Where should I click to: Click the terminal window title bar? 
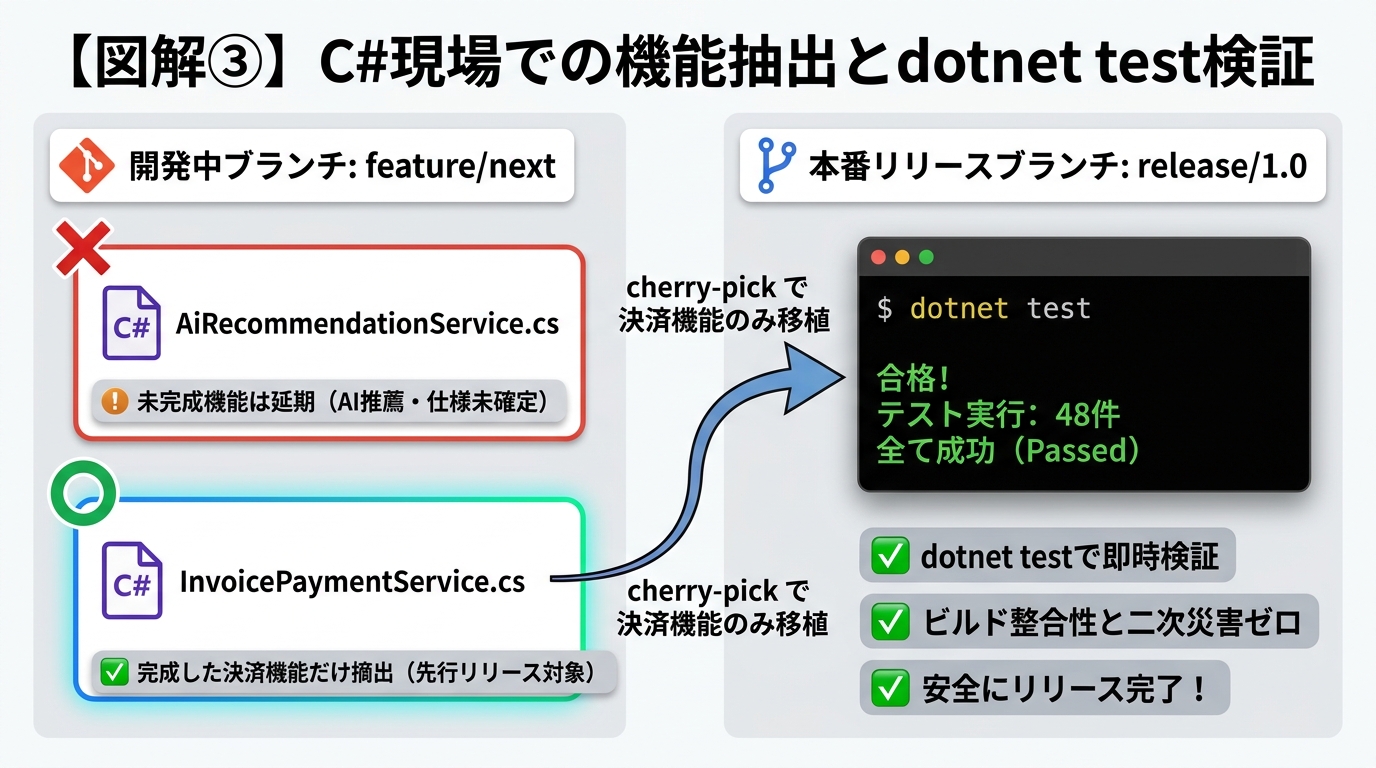pyautogui.click(x=1084, y=257)
